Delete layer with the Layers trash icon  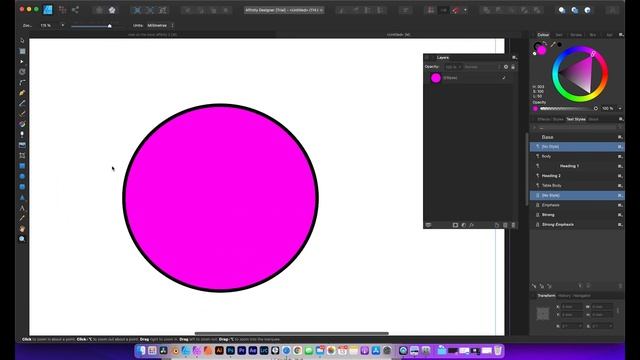pyautogui.click(x=513, y=225)
